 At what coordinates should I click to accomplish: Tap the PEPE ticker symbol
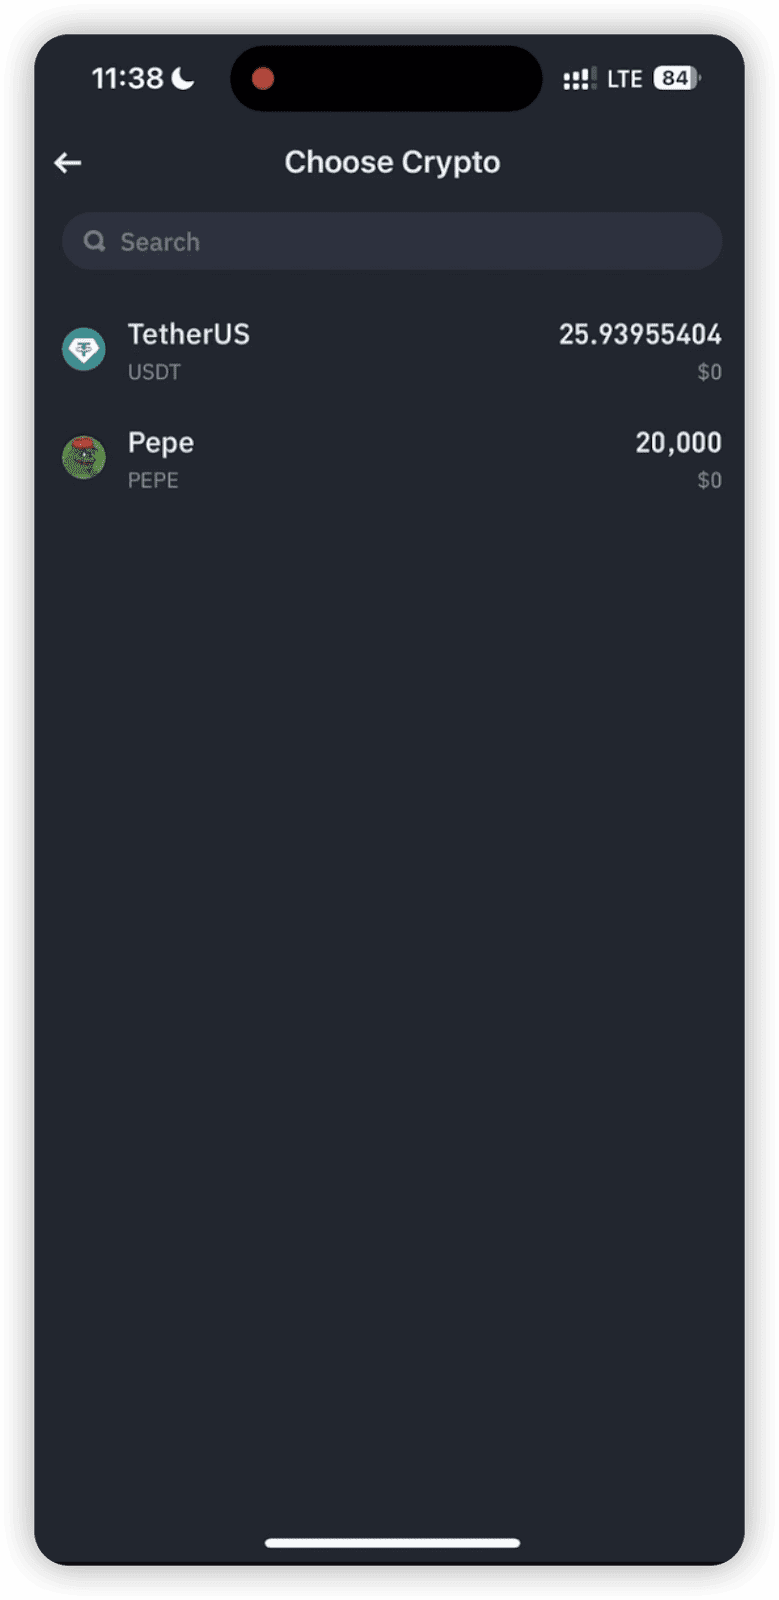click(x=153, y=480)
